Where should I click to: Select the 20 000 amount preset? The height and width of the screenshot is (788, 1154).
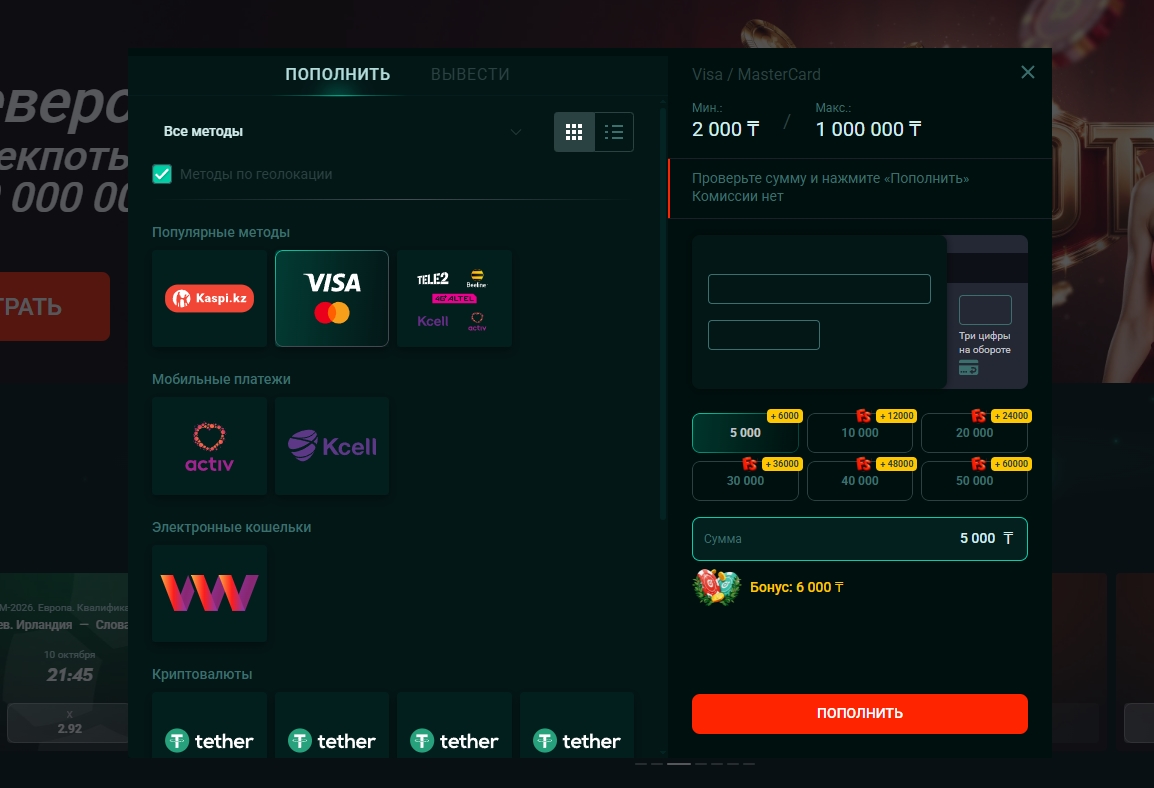974,433
